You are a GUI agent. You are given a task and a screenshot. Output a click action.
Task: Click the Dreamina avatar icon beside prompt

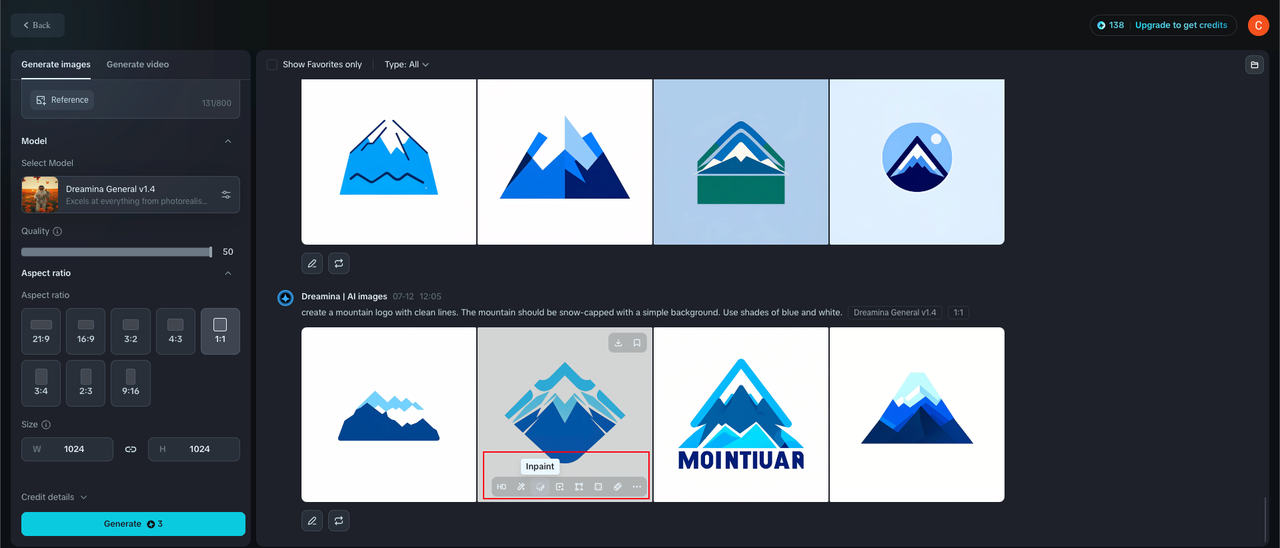click(x=285, y=298)
